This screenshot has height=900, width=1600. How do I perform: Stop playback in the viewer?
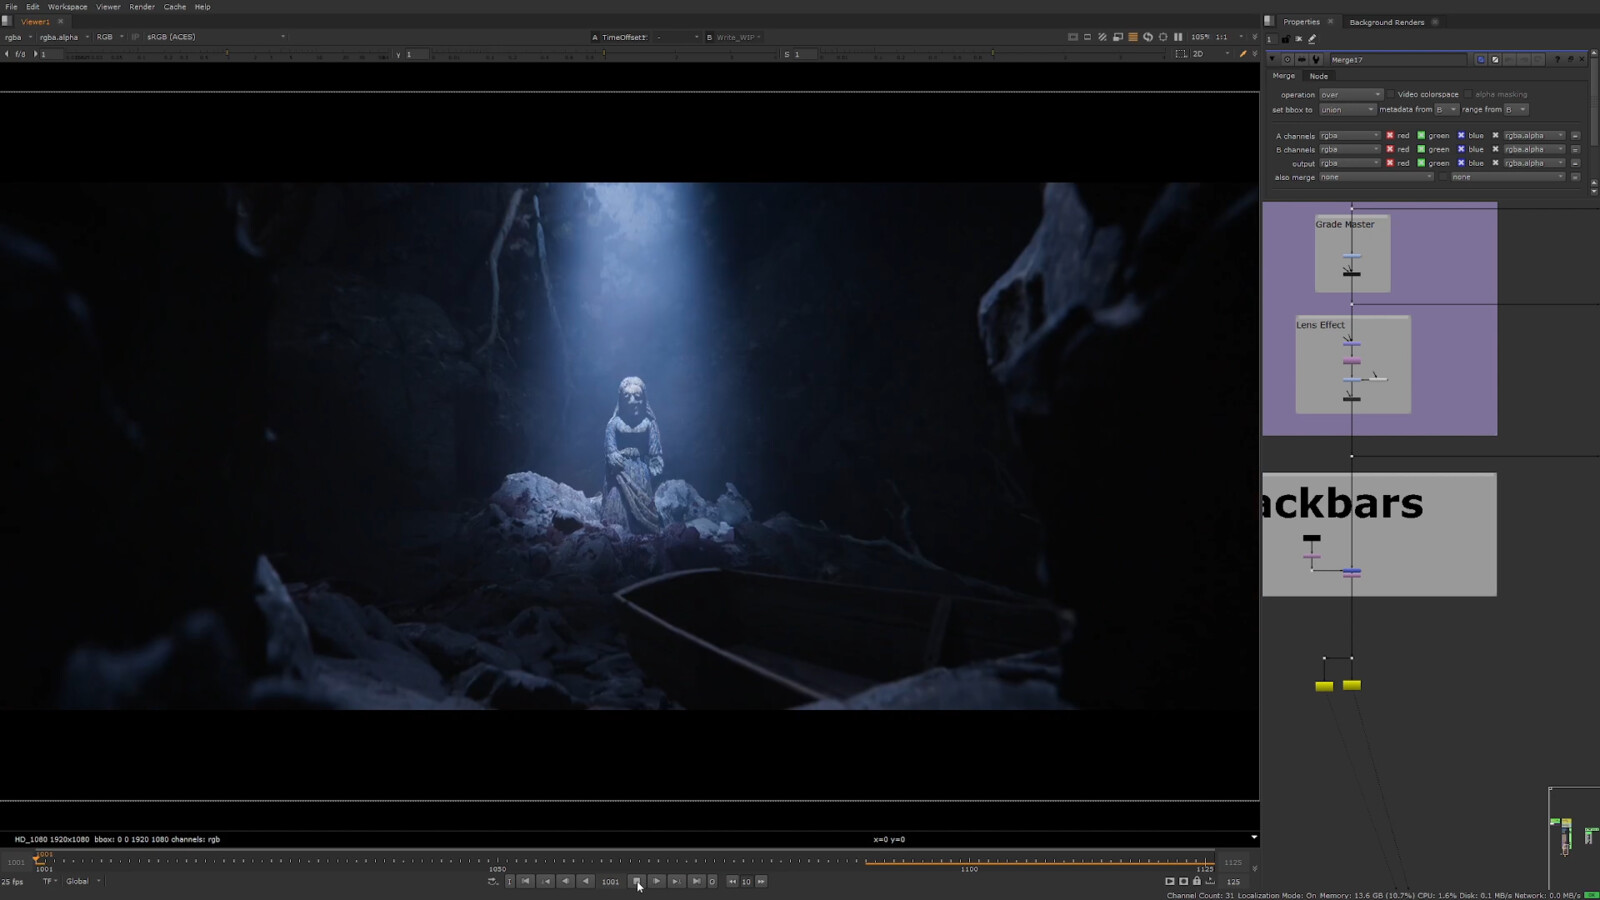tap(636, 881)
